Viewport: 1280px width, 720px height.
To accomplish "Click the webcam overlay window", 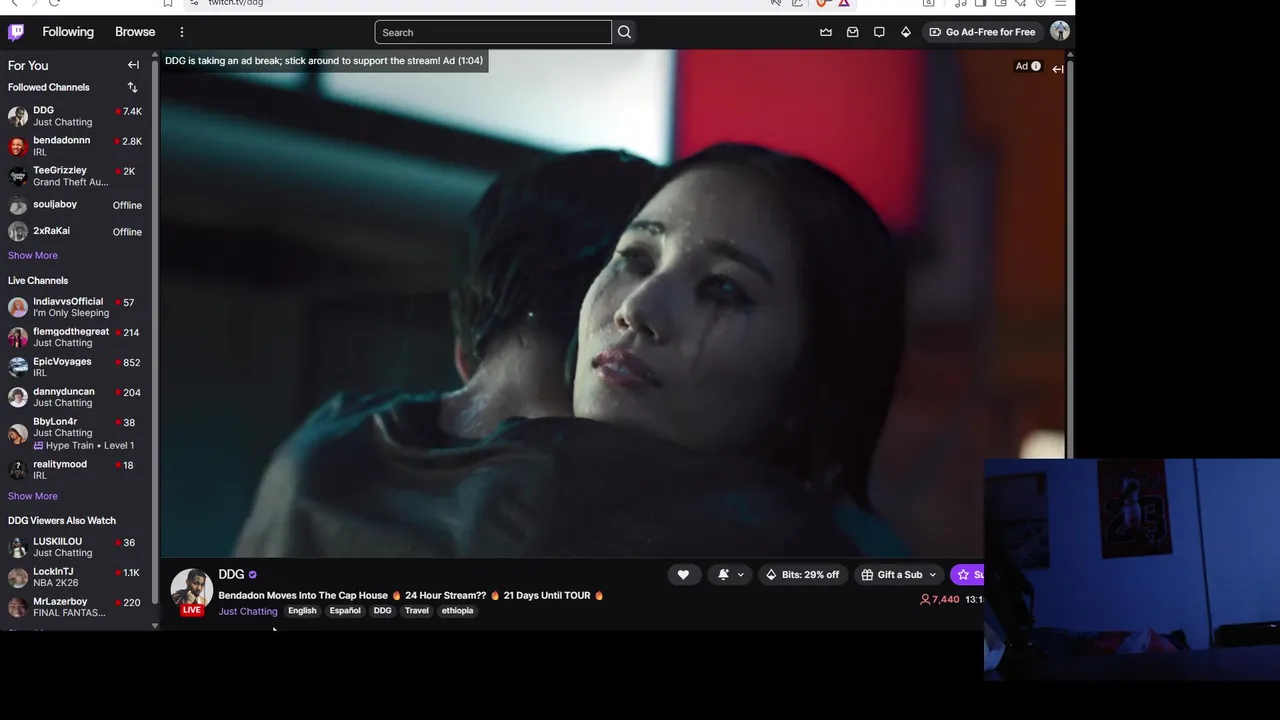I will pyautogui.click(x=1132, y=570).
